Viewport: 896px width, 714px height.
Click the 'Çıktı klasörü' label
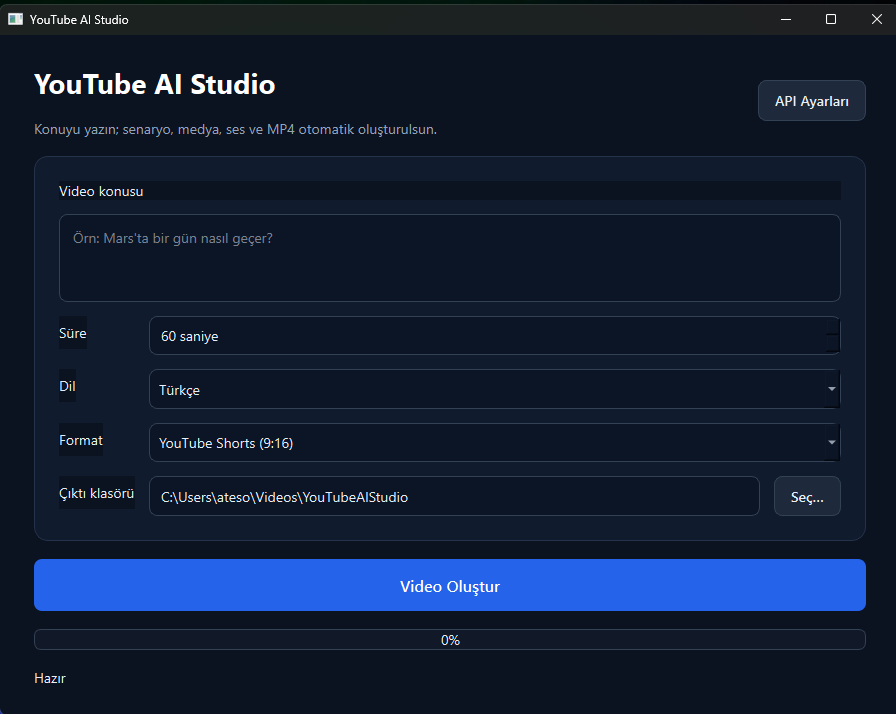pos(97,493)
